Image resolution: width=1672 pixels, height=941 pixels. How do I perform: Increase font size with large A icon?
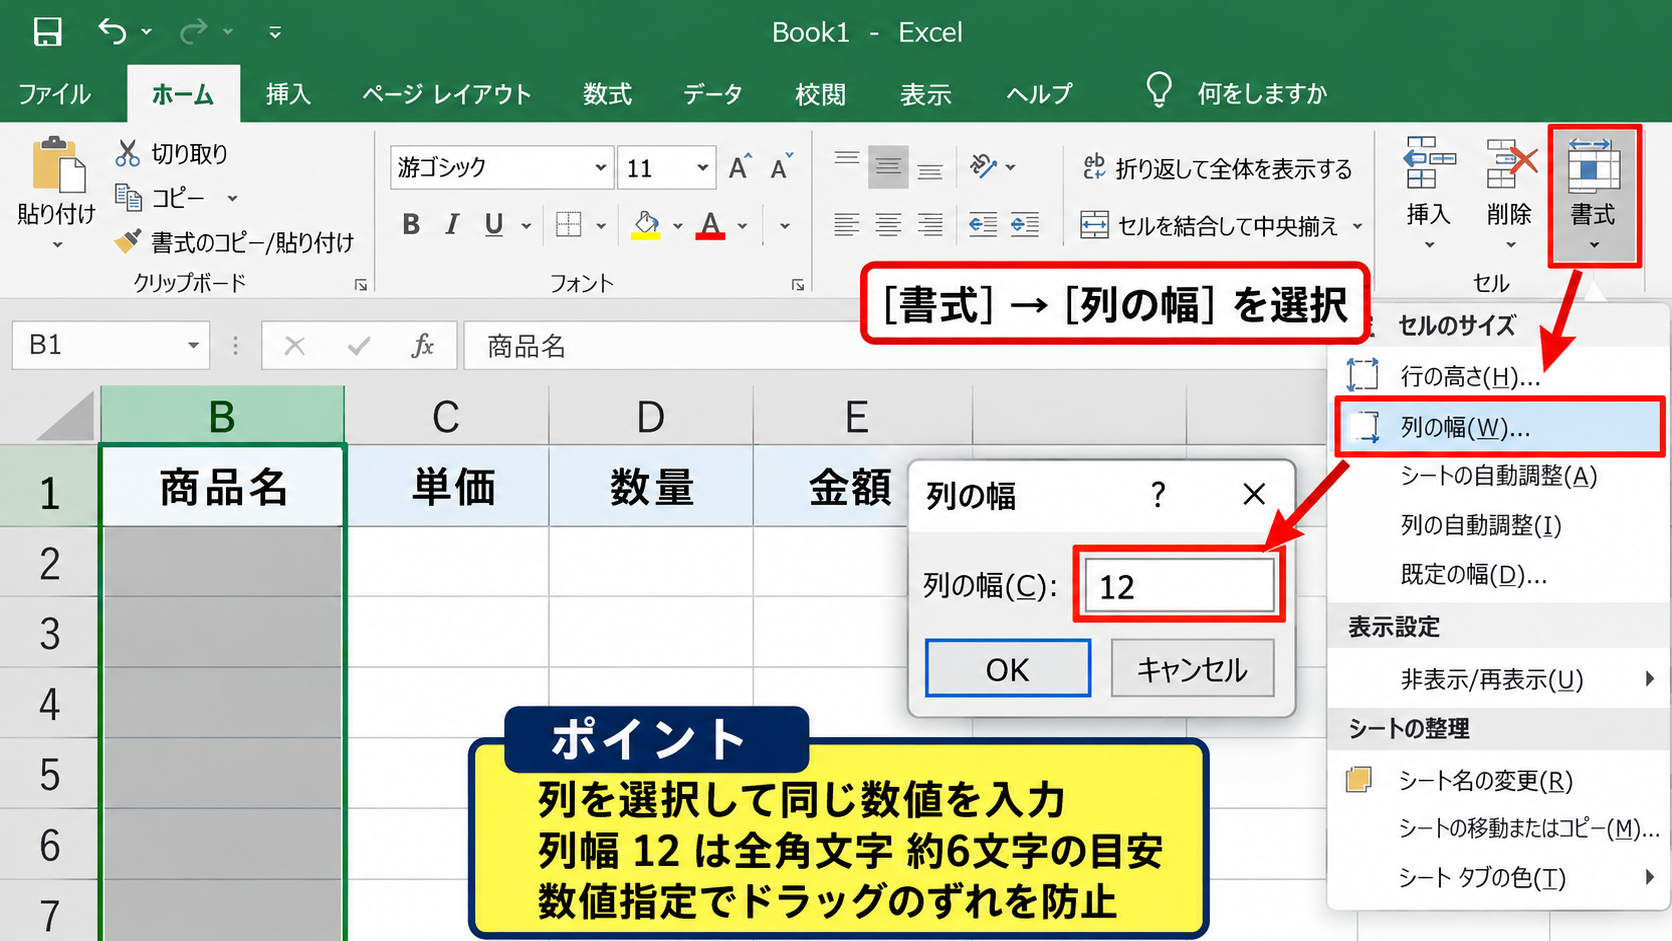click(739, 167)
